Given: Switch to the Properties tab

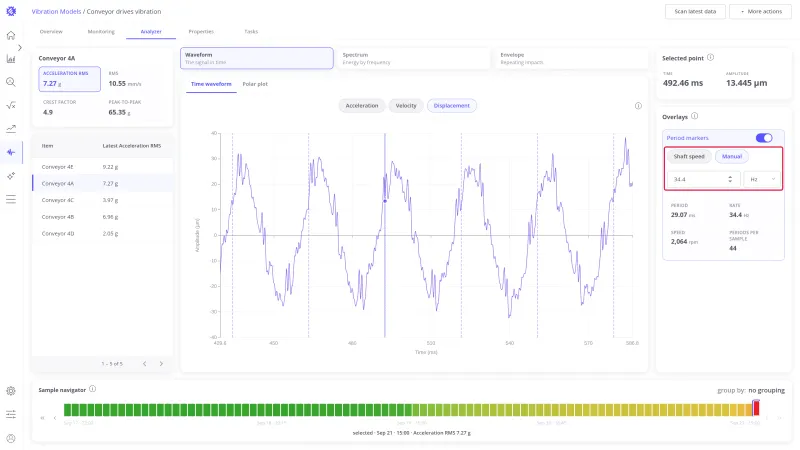Looking at the screenshot, I should point(201,32).
